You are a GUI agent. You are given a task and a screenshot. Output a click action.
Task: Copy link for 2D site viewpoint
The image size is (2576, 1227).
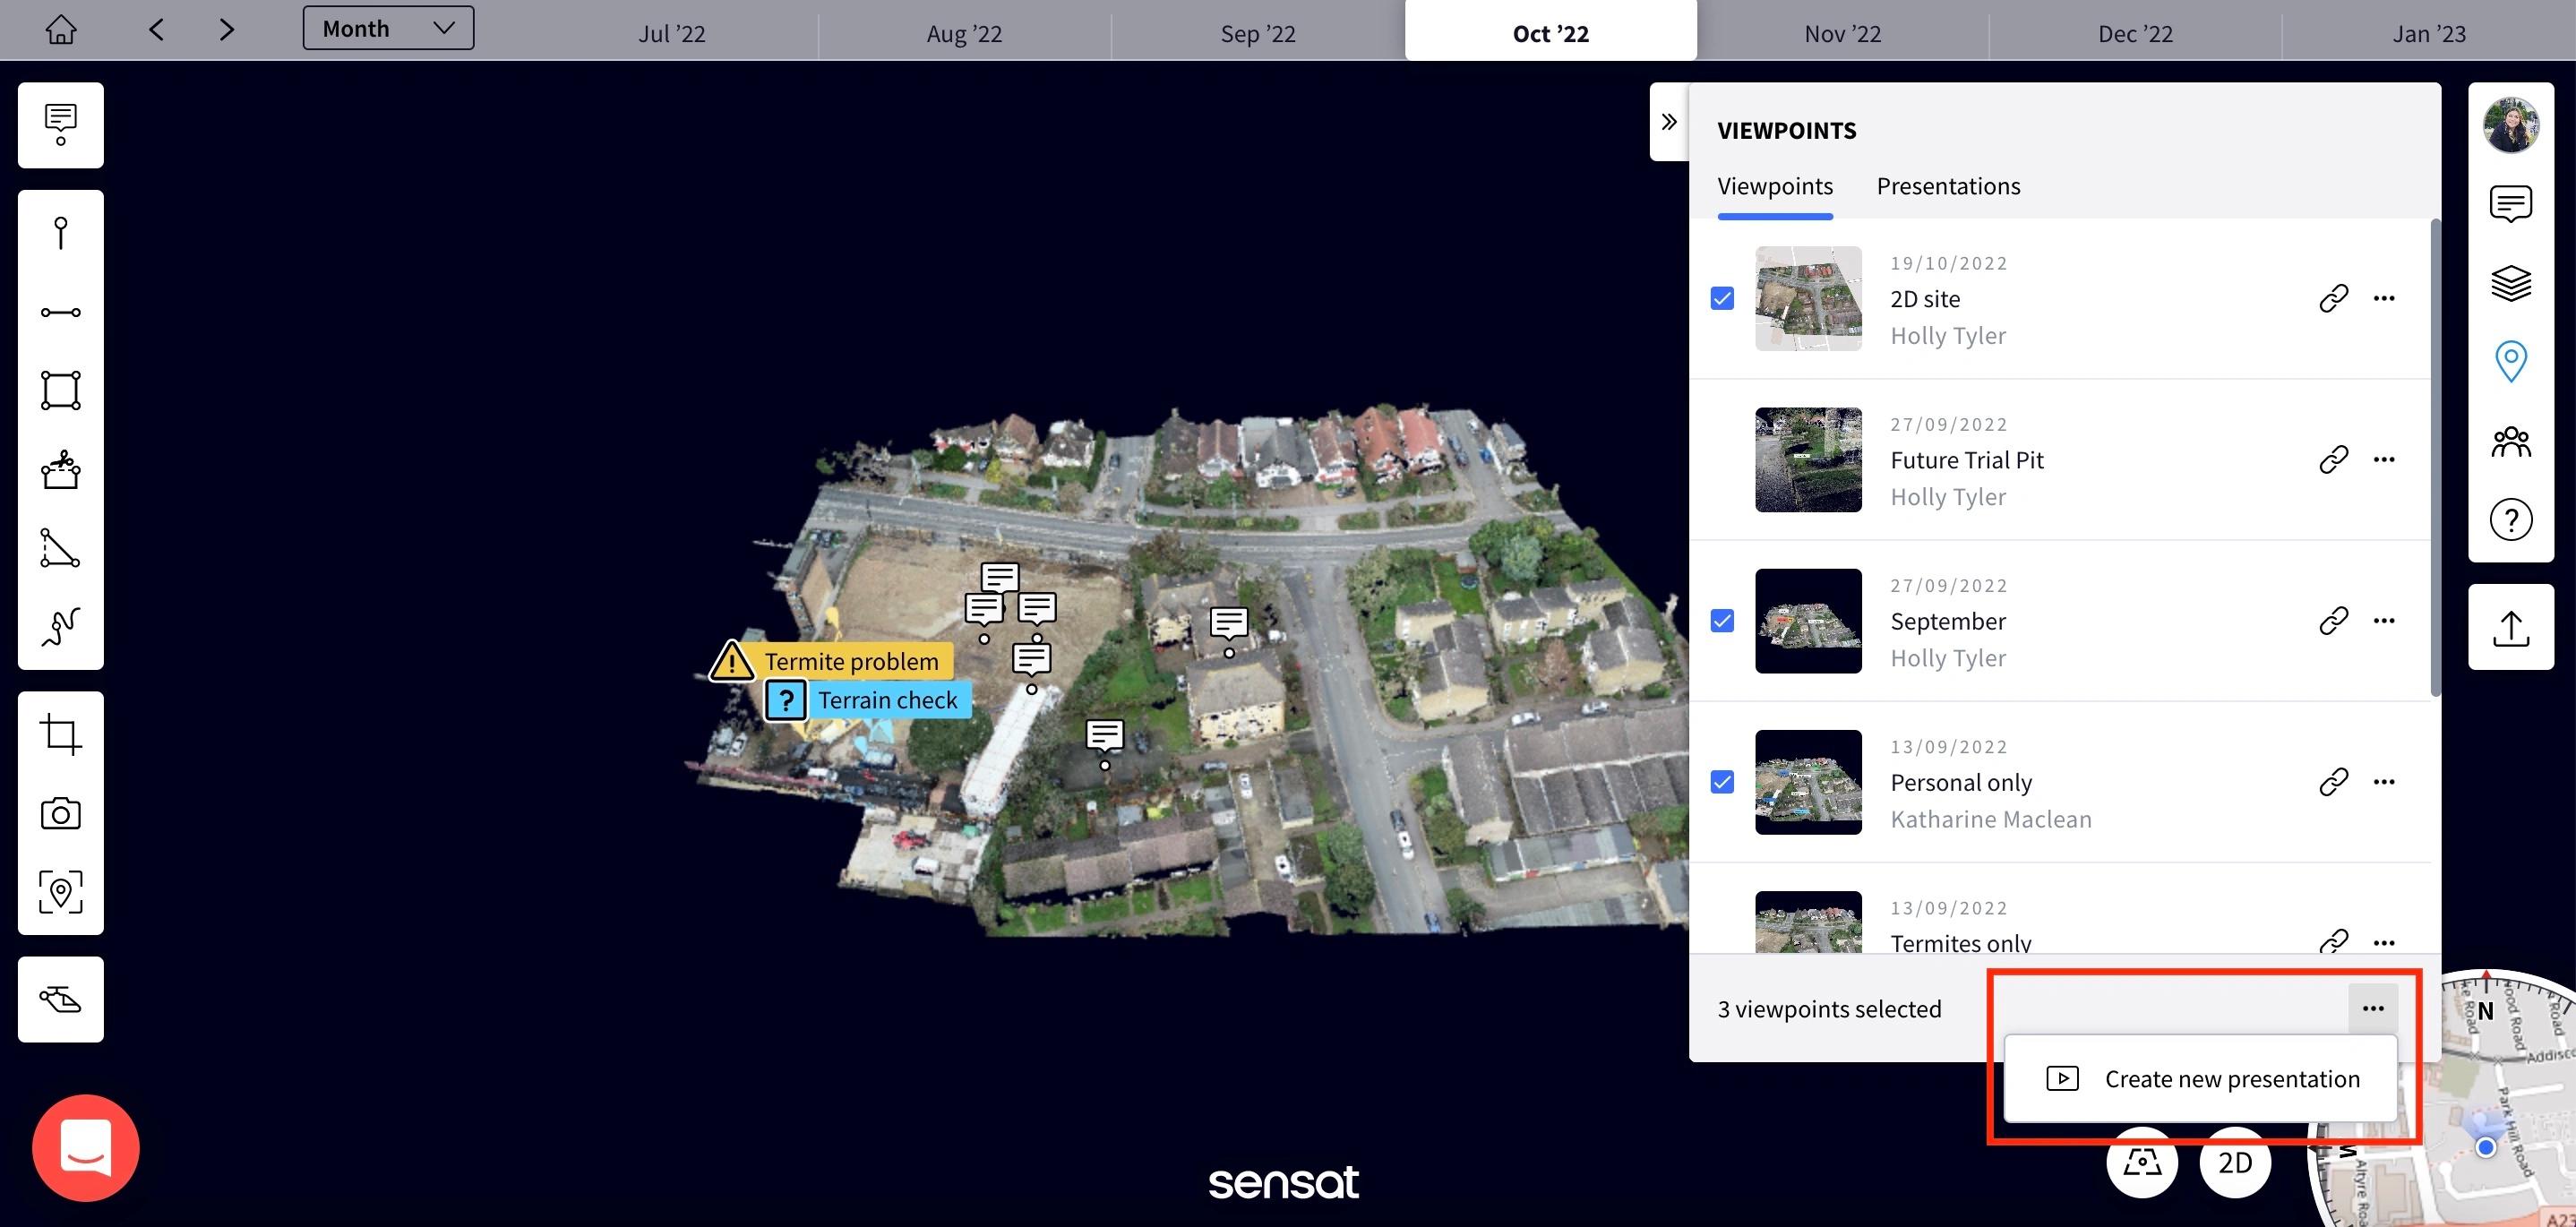[2333, 298]
